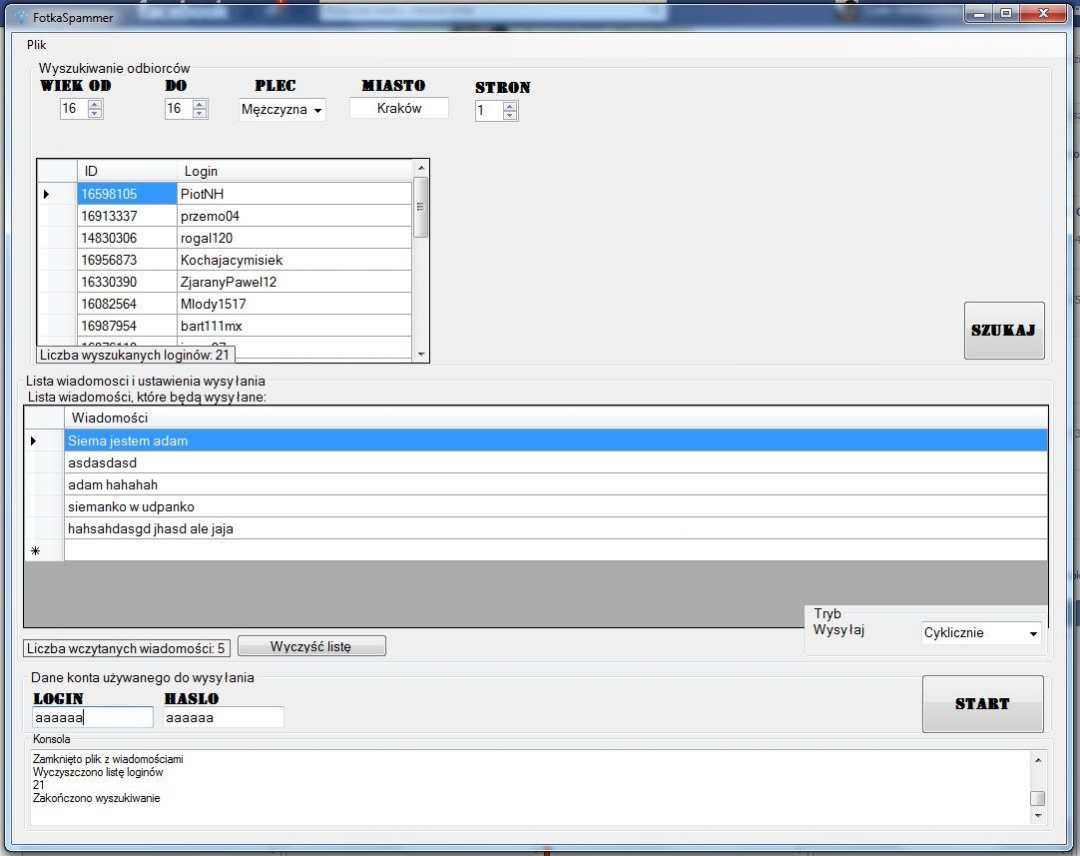This screenshot has height=856, width=1080.
Task: Click the ID column header
Action: [127, 171]
